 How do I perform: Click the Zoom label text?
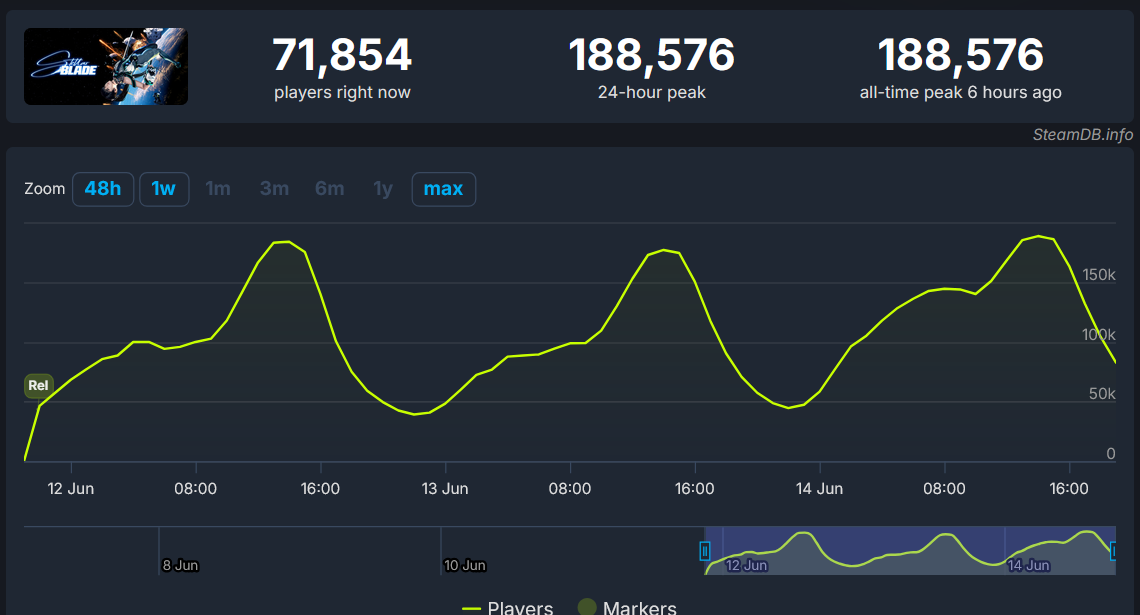(44, 189)
